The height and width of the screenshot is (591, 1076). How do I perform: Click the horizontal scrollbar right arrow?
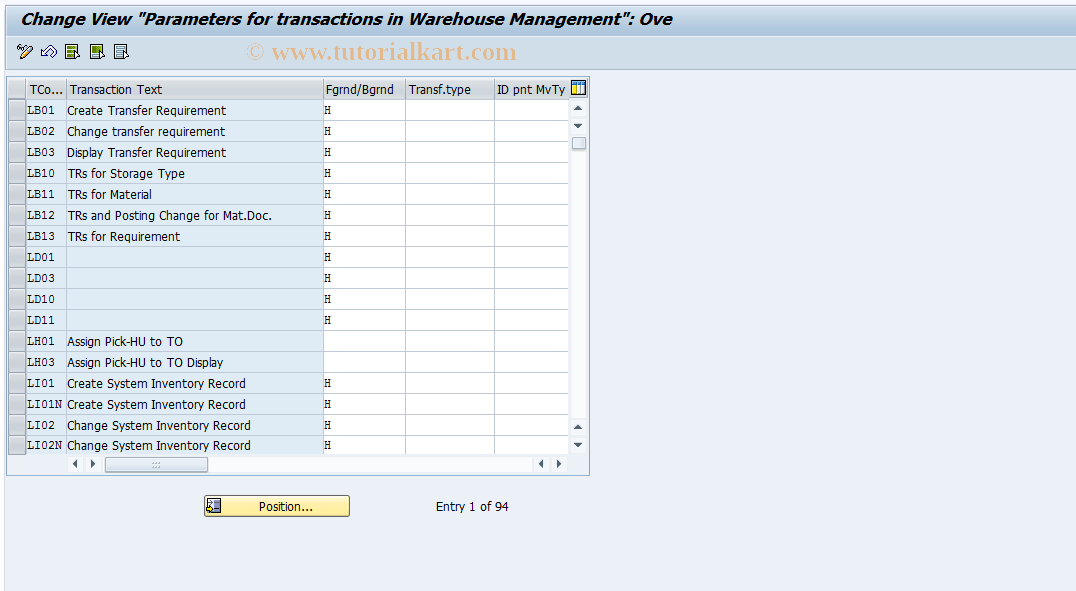(x=92, y=463)
